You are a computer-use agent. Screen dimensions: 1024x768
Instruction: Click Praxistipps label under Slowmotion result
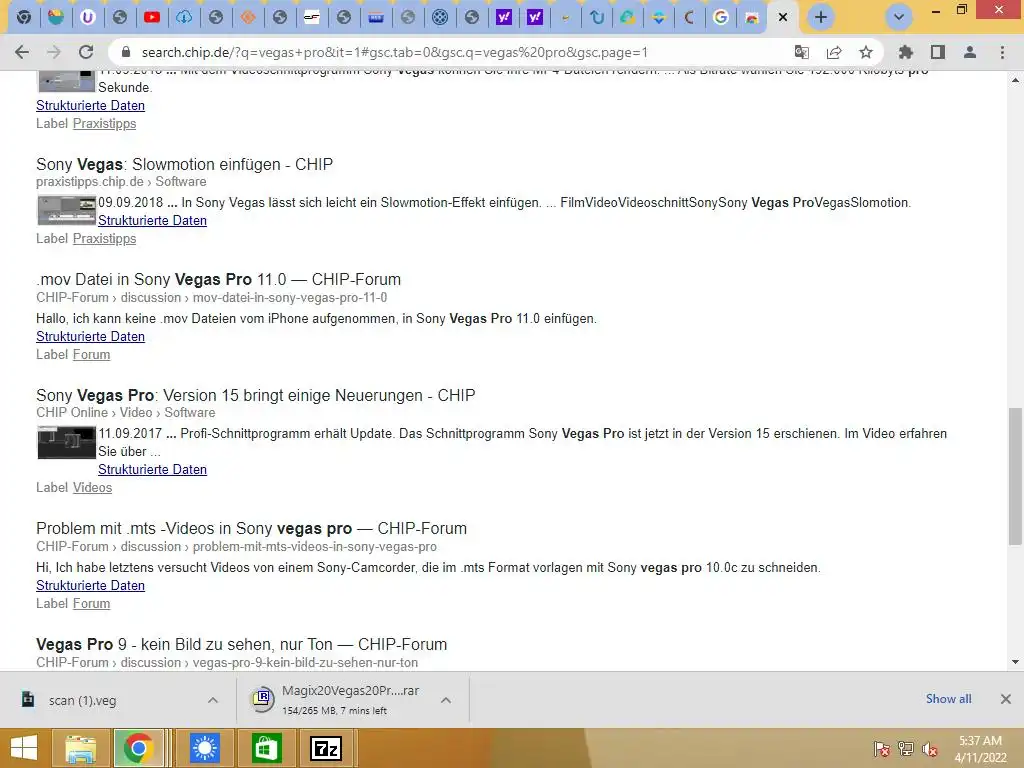104,238
